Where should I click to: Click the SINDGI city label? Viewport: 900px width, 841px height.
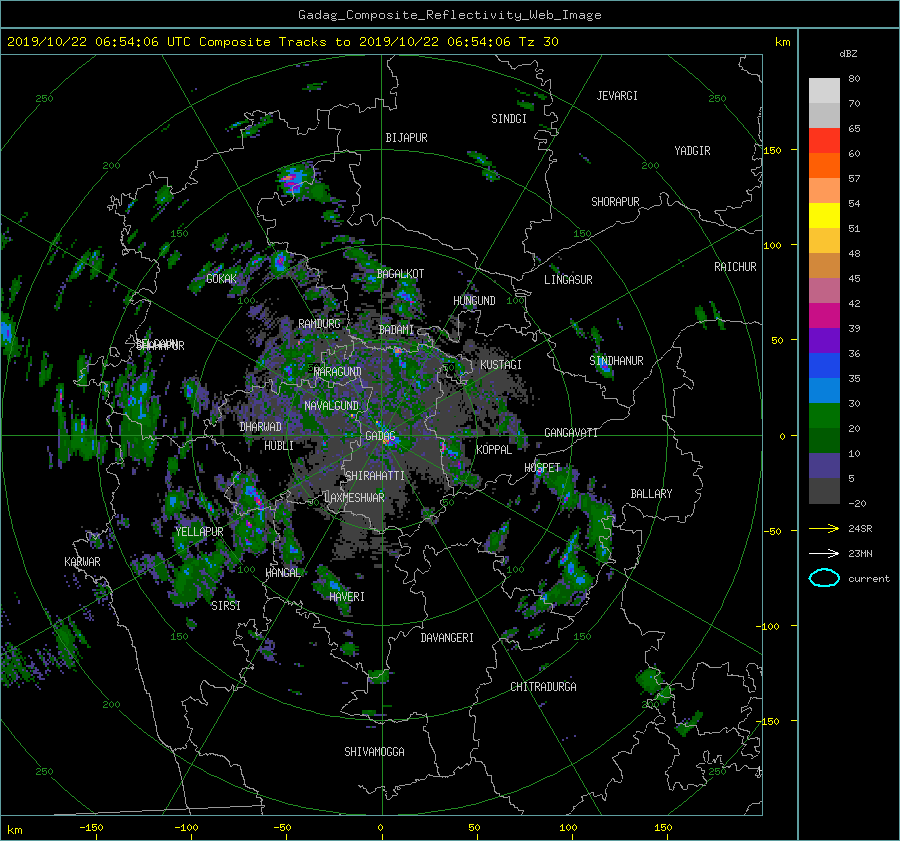509,119
